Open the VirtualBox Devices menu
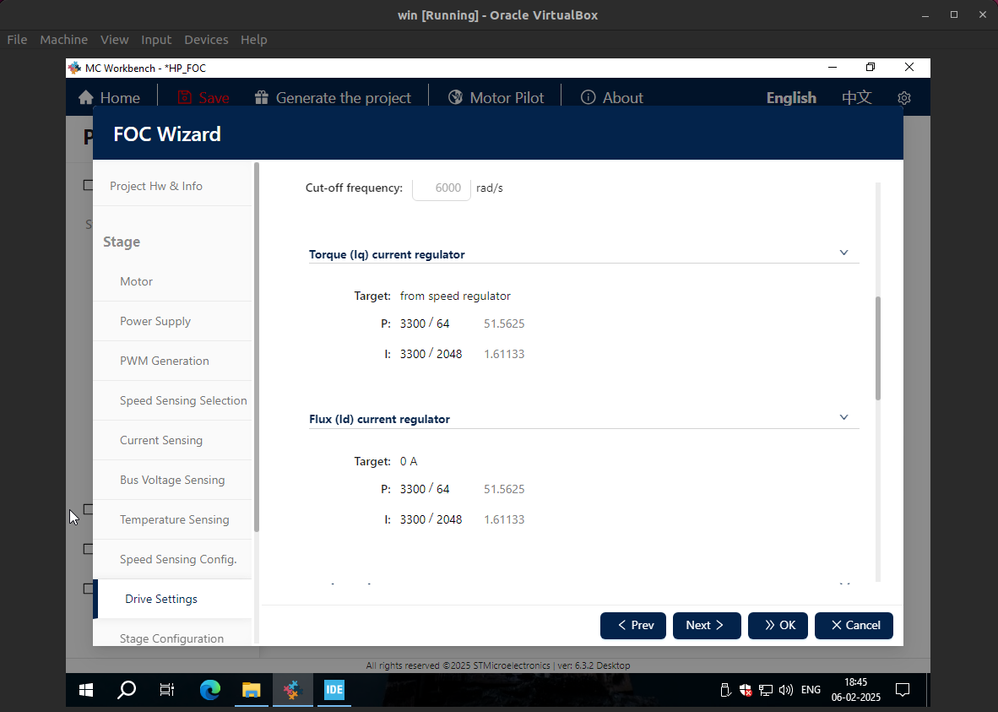 (206, 39)
